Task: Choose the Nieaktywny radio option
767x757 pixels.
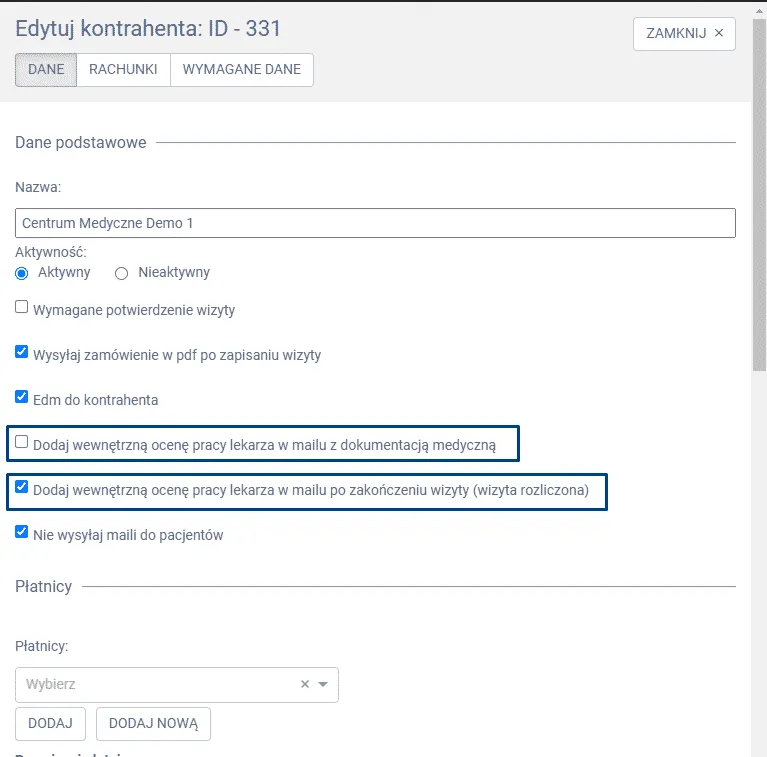Action: pos(122,273)
